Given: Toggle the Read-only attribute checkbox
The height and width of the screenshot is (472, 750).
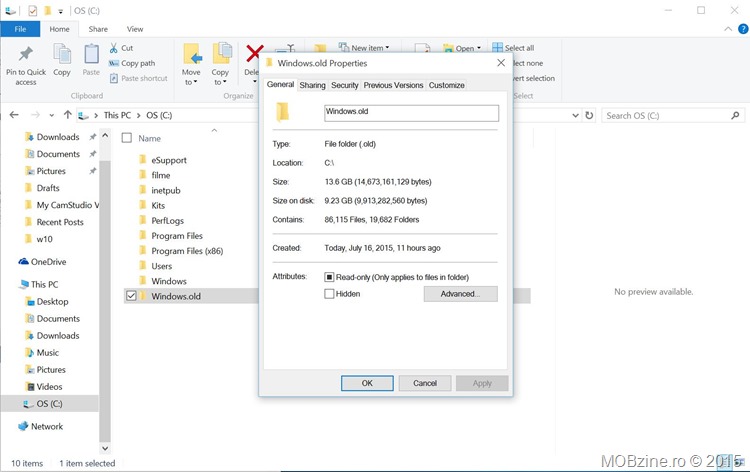Looking at the screenshot, I should click(x=329, y=277).
